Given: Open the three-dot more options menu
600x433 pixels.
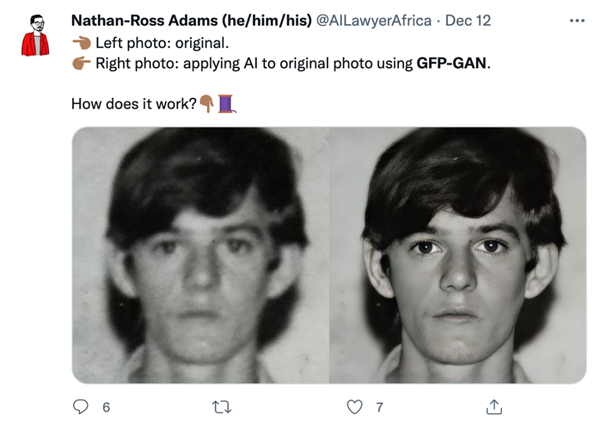Looking at the screenshot, I should click(x=577, y=21).
